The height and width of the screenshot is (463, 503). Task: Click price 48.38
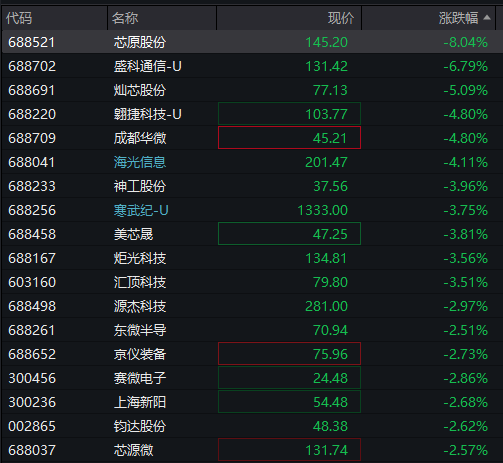point(330,426)
